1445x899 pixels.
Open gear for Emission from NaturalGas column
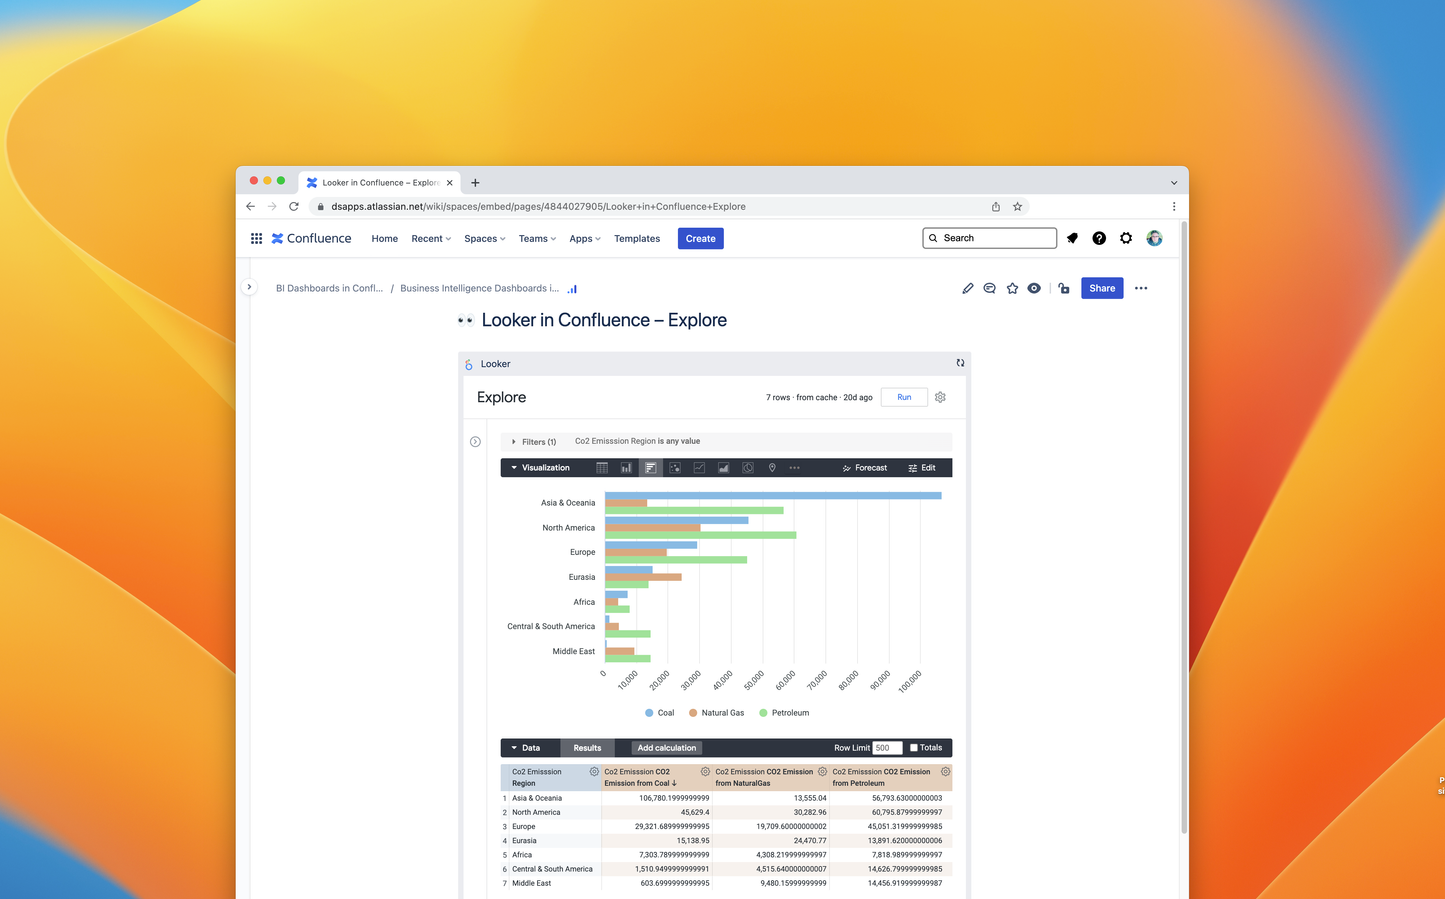822,772
